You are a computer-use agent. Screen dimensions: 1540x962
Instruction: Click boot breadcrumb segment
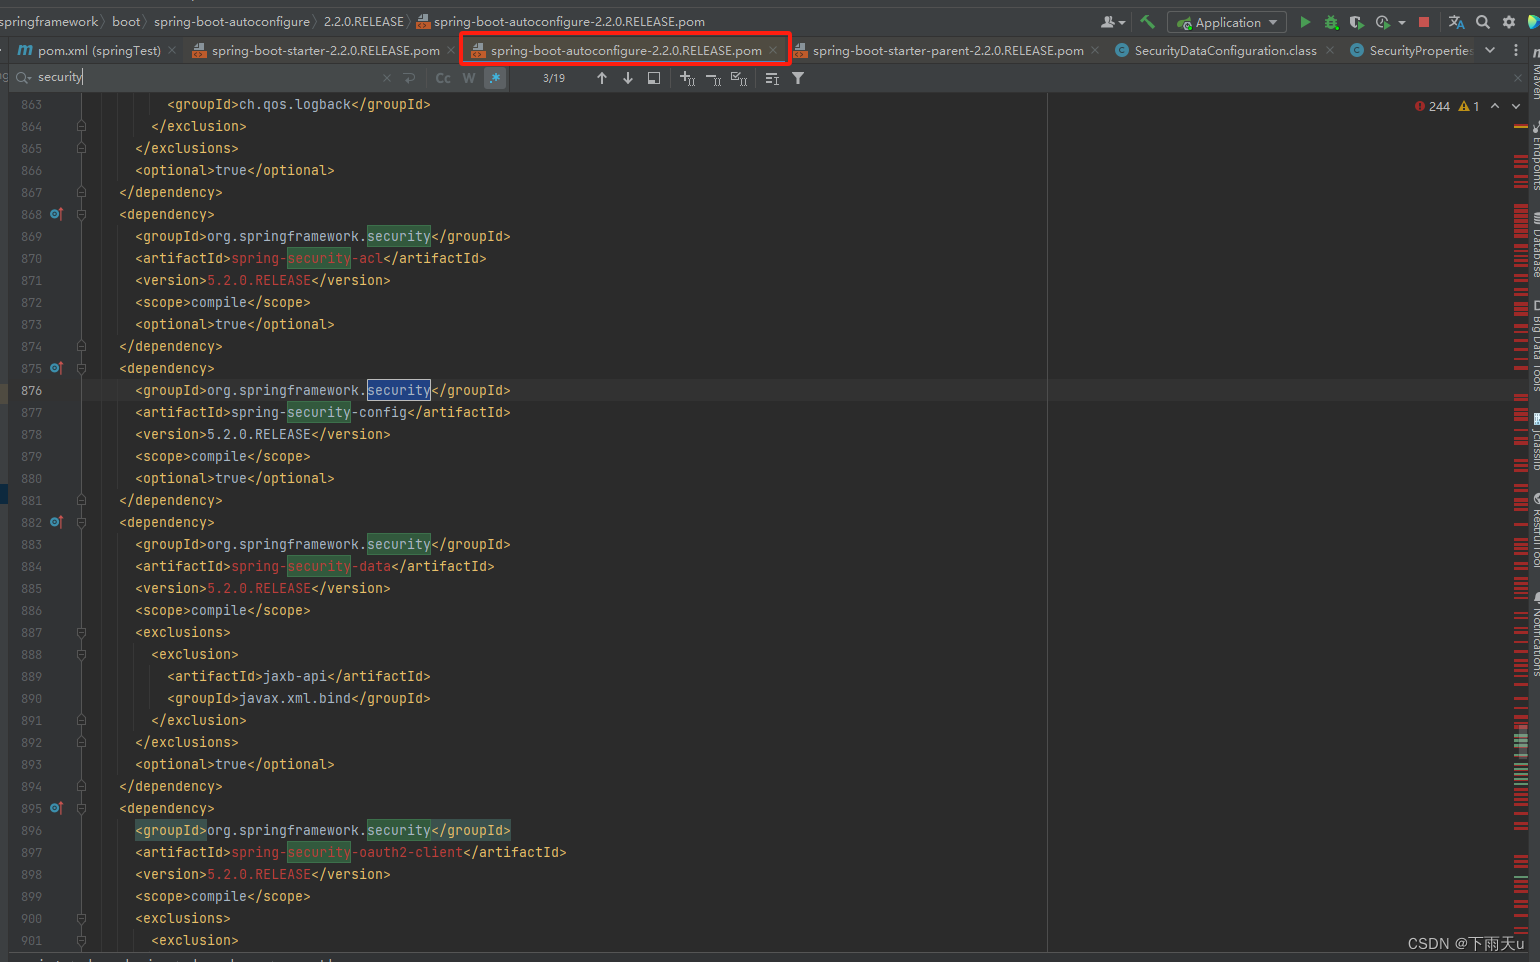tap(126, 22)
